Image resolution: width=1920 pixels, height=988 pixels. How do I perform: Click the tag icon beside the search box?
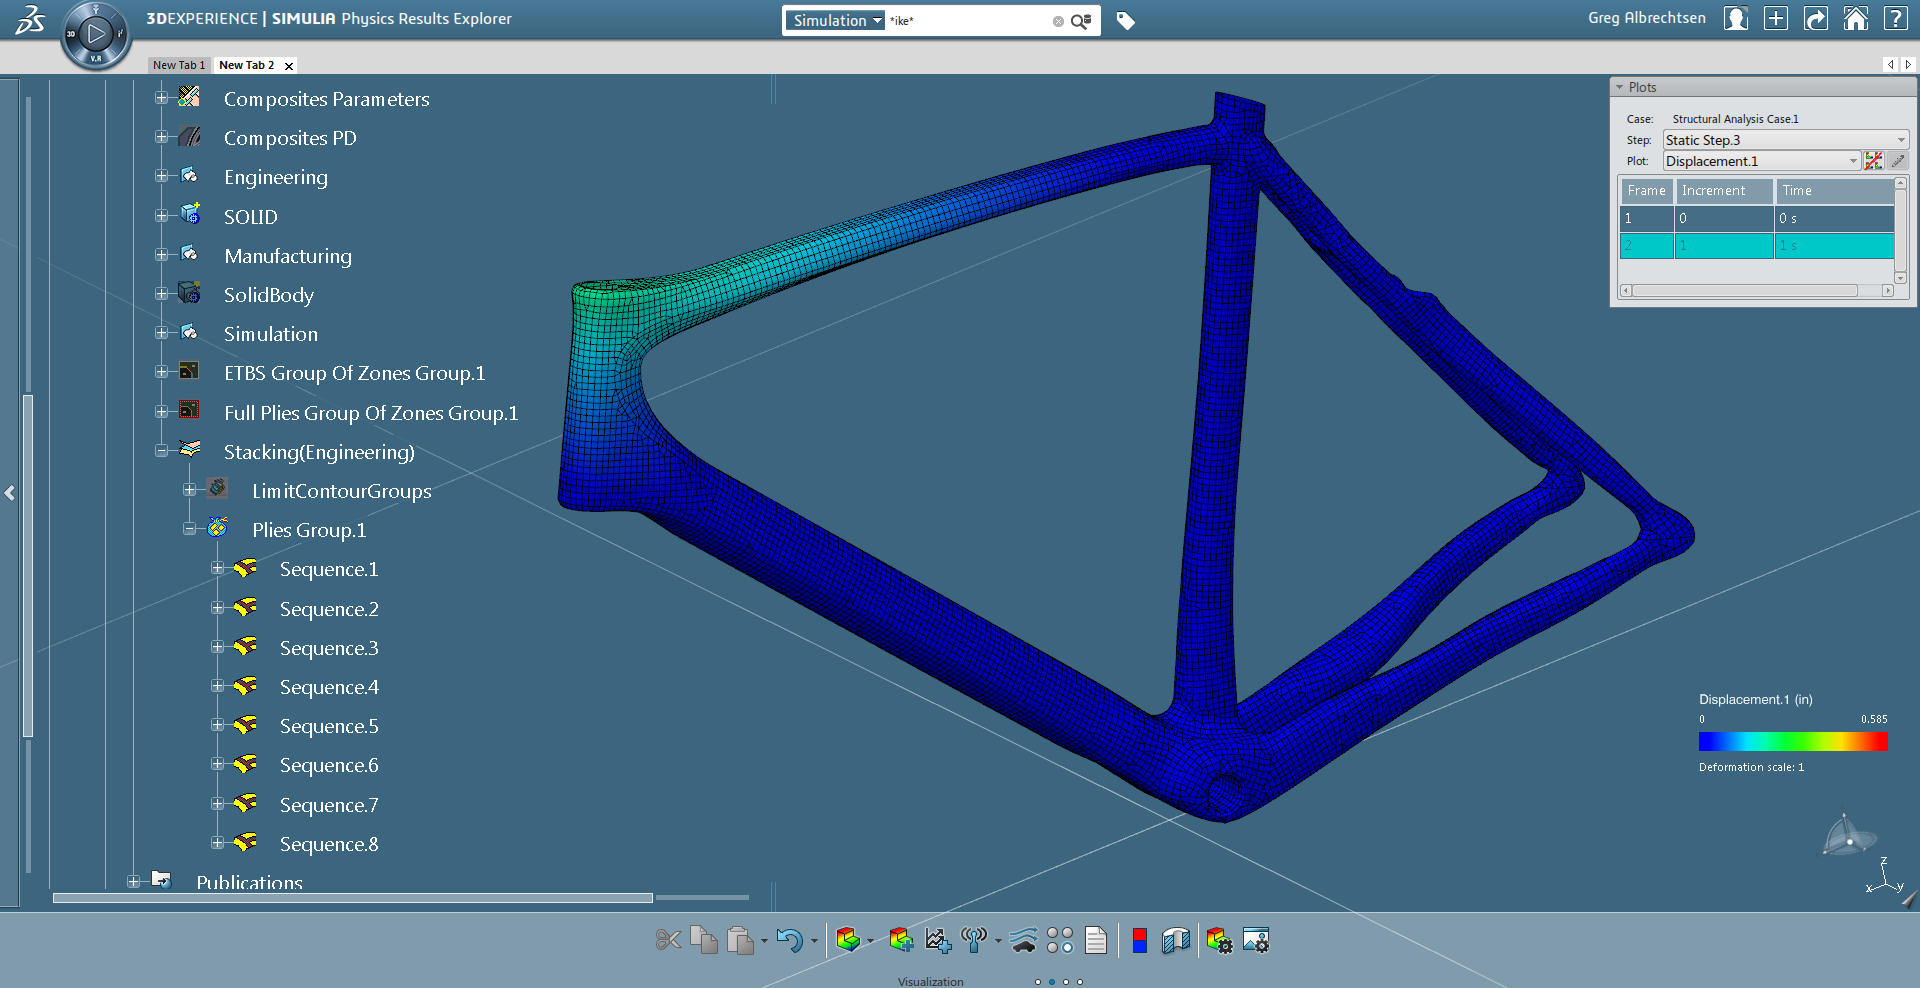pos(1125,21)
